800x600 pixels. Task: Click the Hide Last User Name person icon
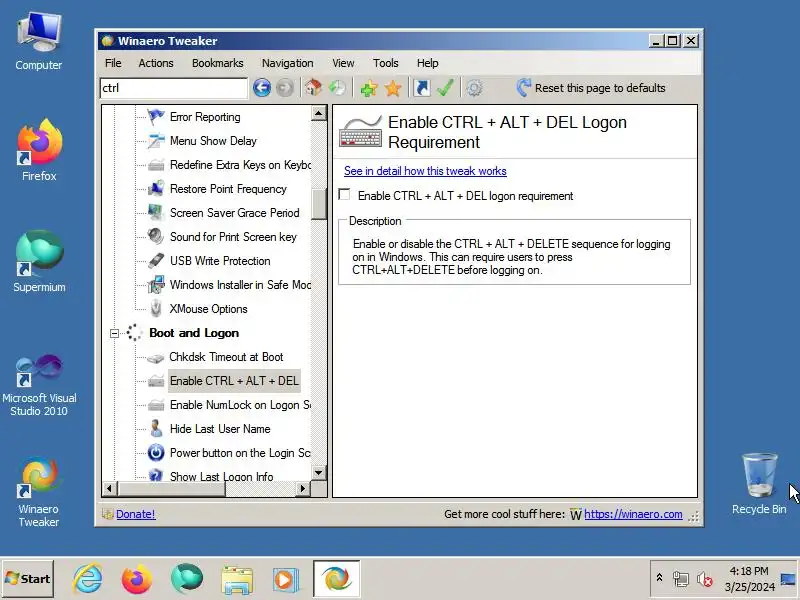pos(156,429)
